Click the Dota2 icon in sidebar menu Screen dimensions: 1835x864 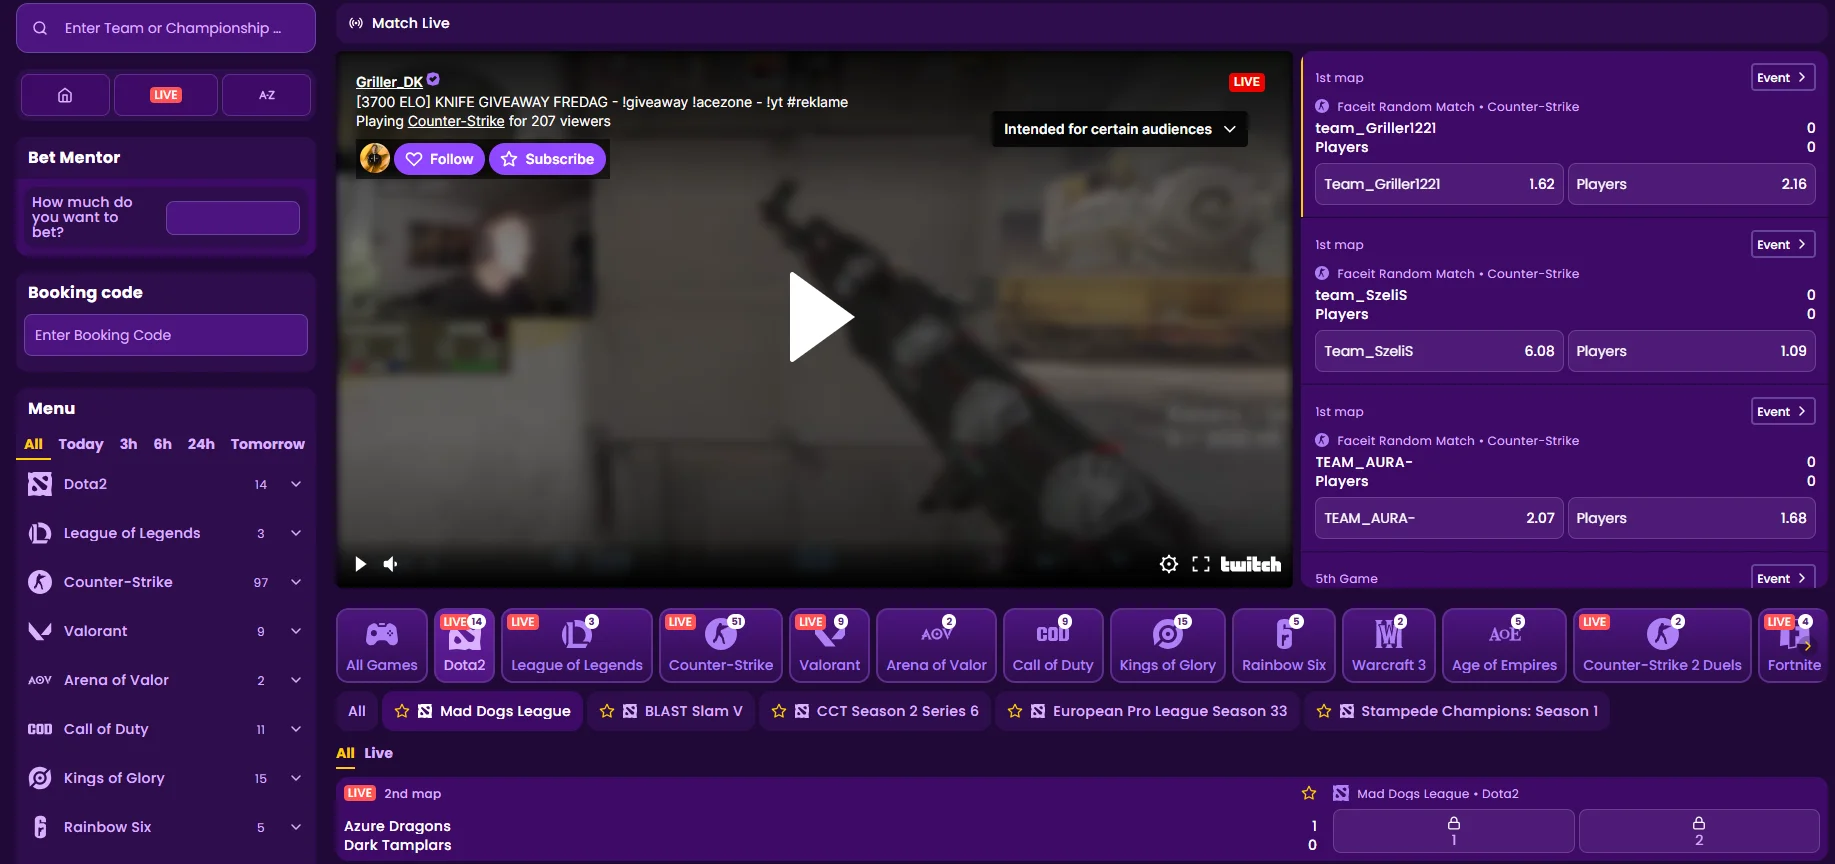[40, 484]
